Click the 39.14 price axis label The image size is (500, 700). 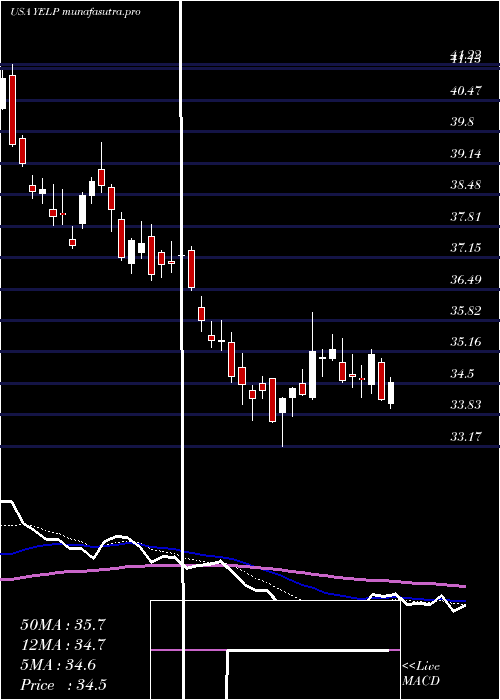click(x=466, y=154)
